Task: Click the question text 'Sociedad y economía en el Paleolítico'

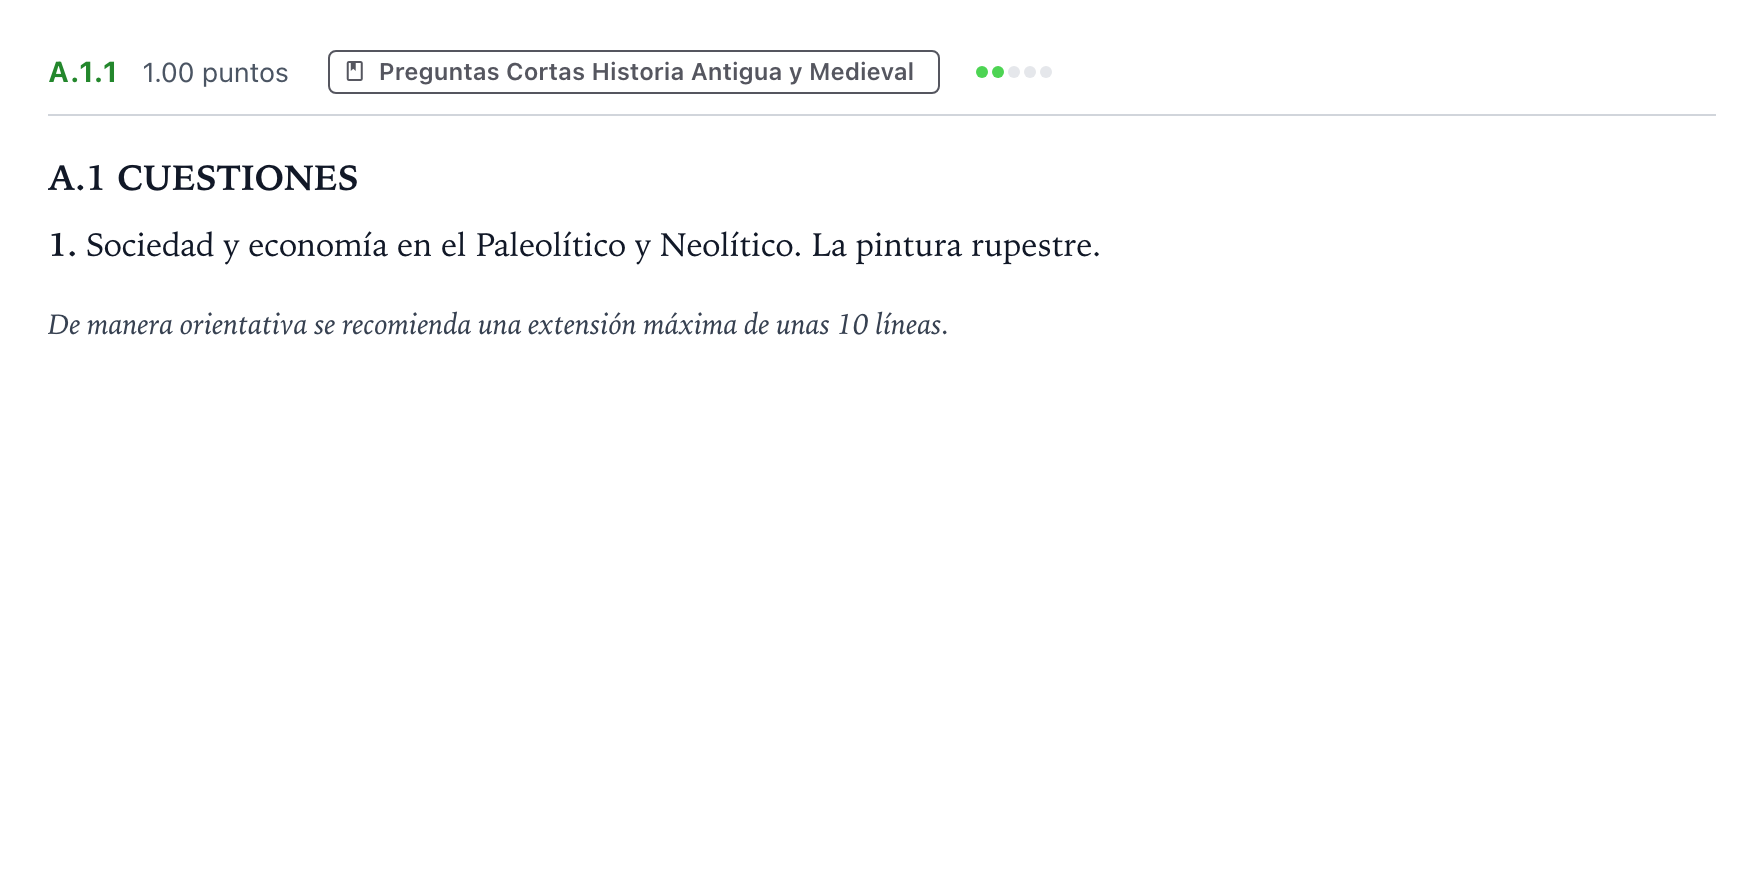Action: pos(356,246)
